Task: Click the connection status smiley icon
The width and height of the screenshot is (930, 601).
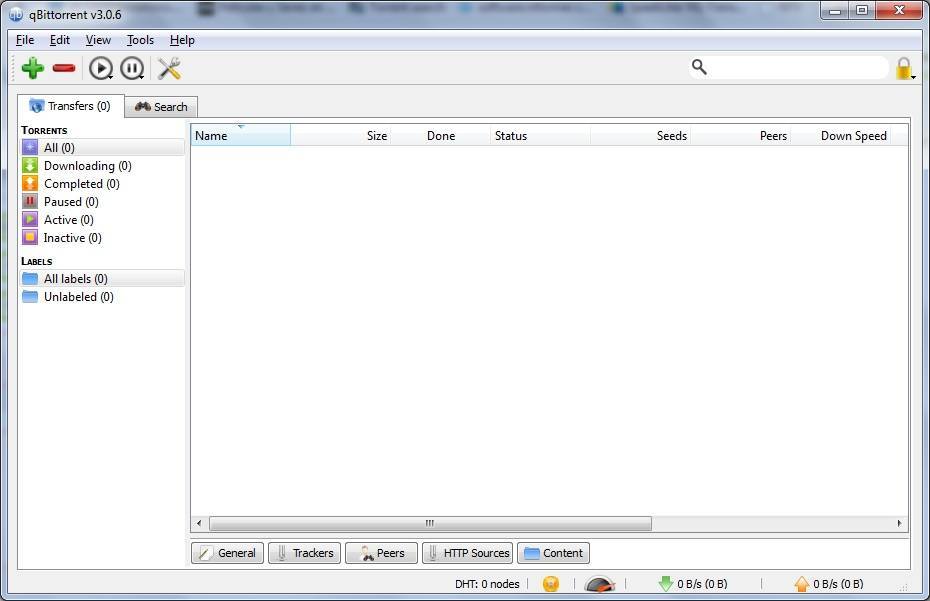Action: [x=551, y=583]
